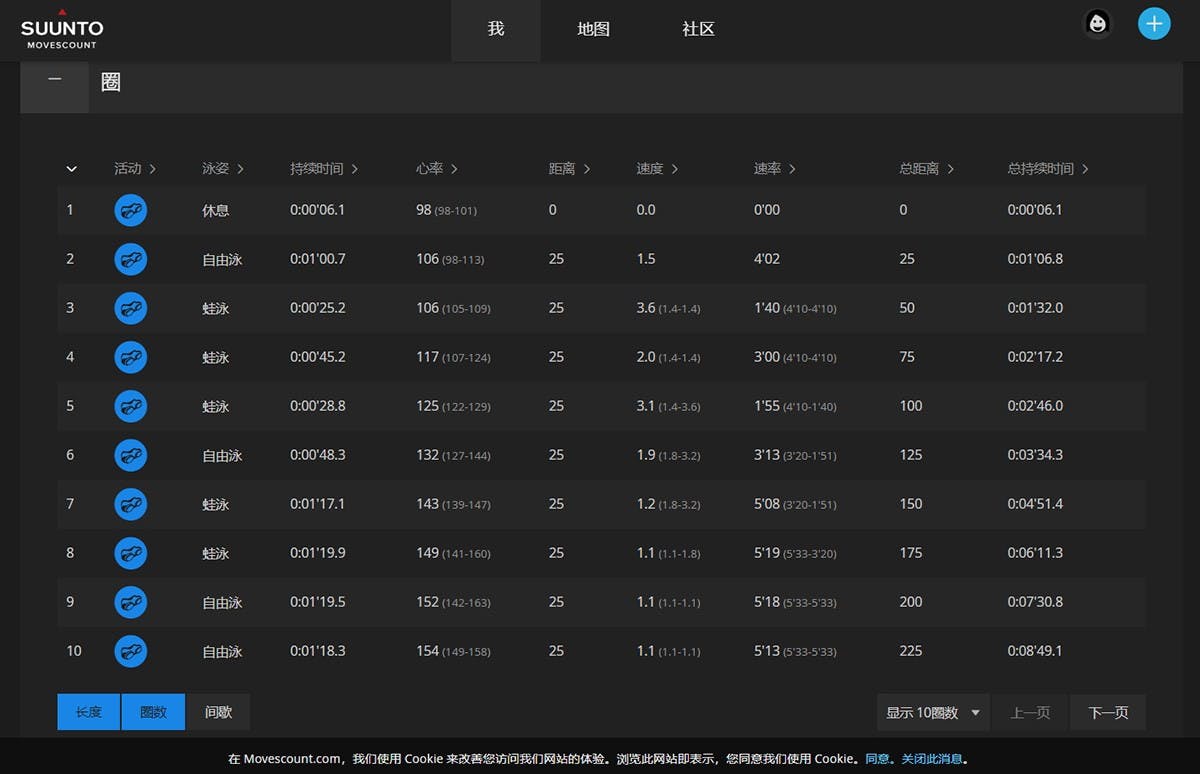Dismiss cookie notice via 关闭此消息

point(932,759)
